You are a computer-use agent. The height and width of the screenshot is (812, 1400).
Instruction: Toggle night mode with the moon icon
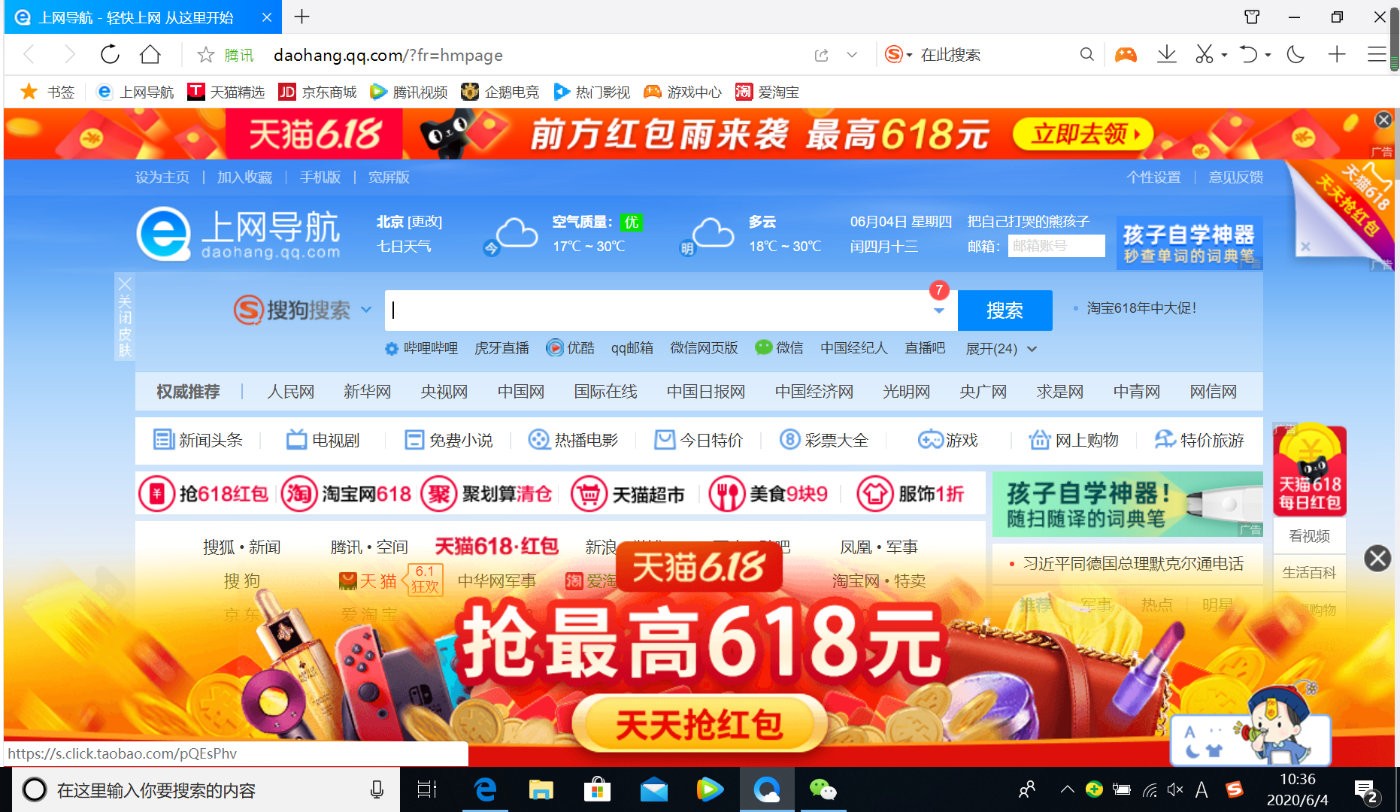[x=1296, y=55]
